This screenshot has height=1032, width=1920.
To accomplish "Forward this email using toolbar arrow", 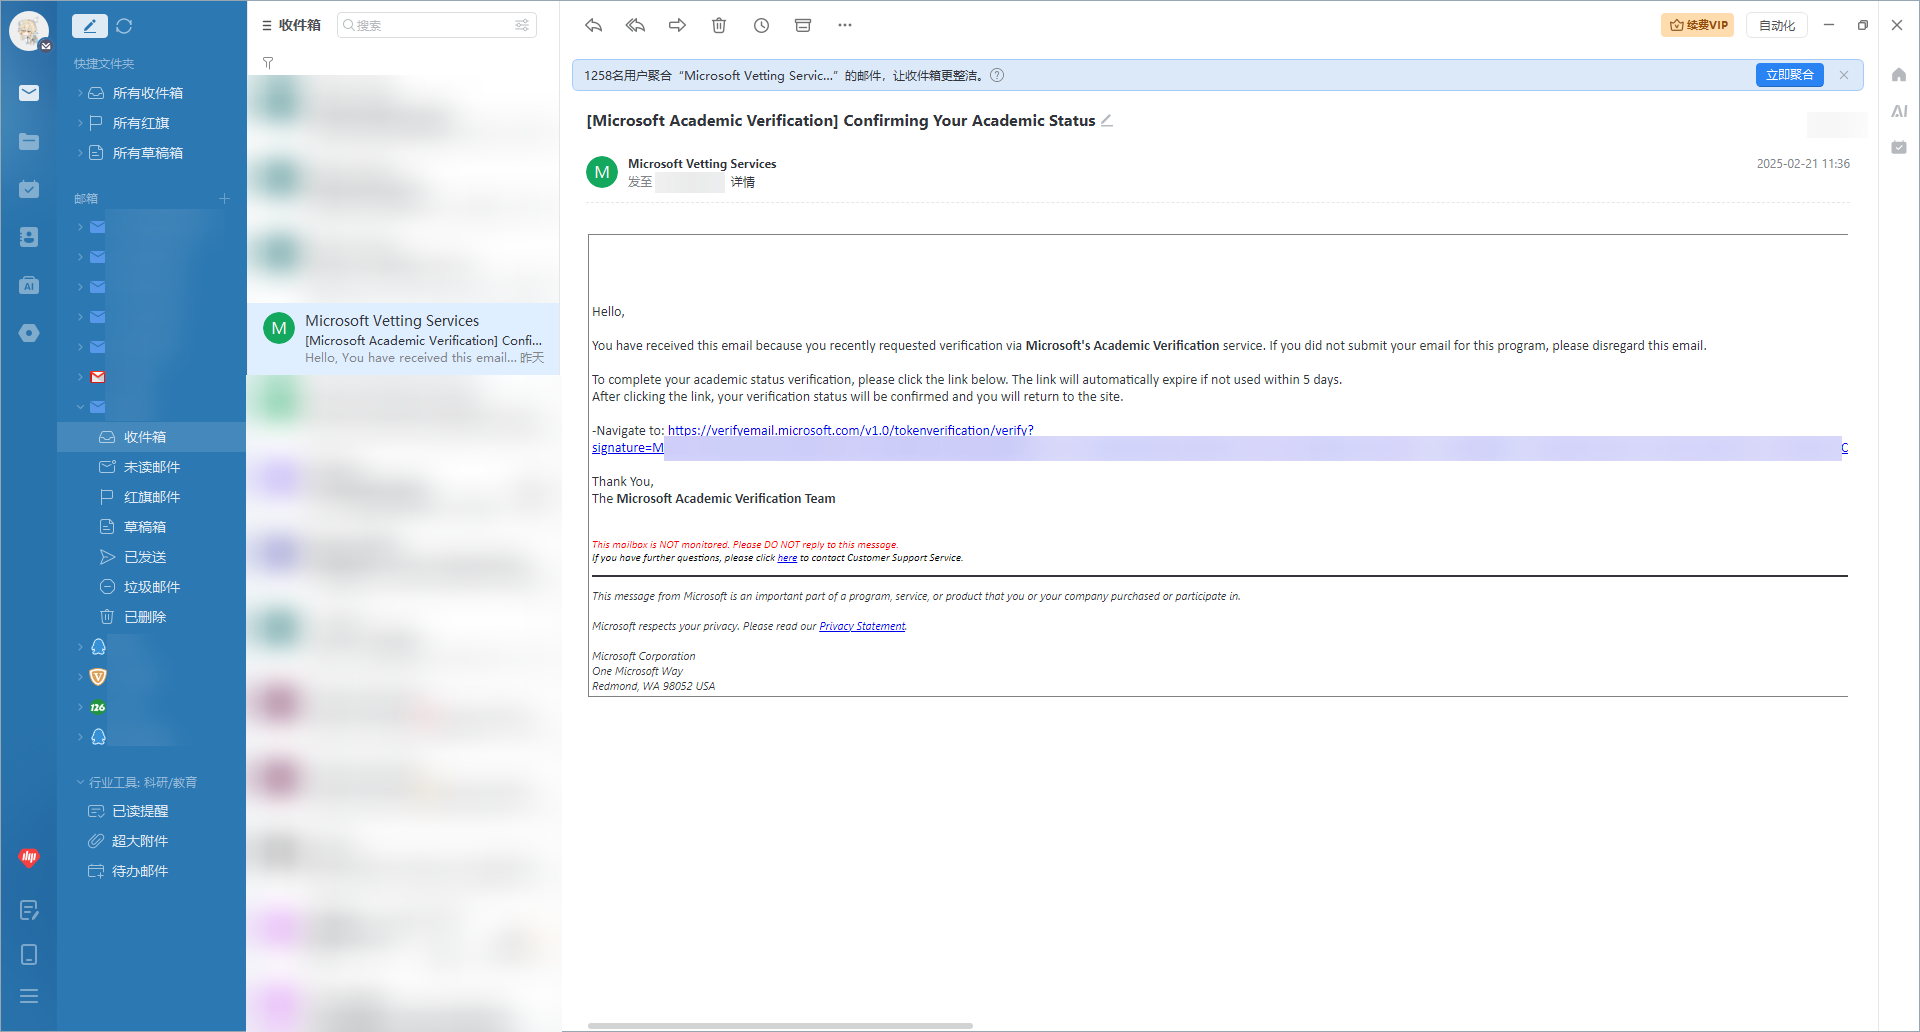I will pyautogui.click(x=677, y=25).
